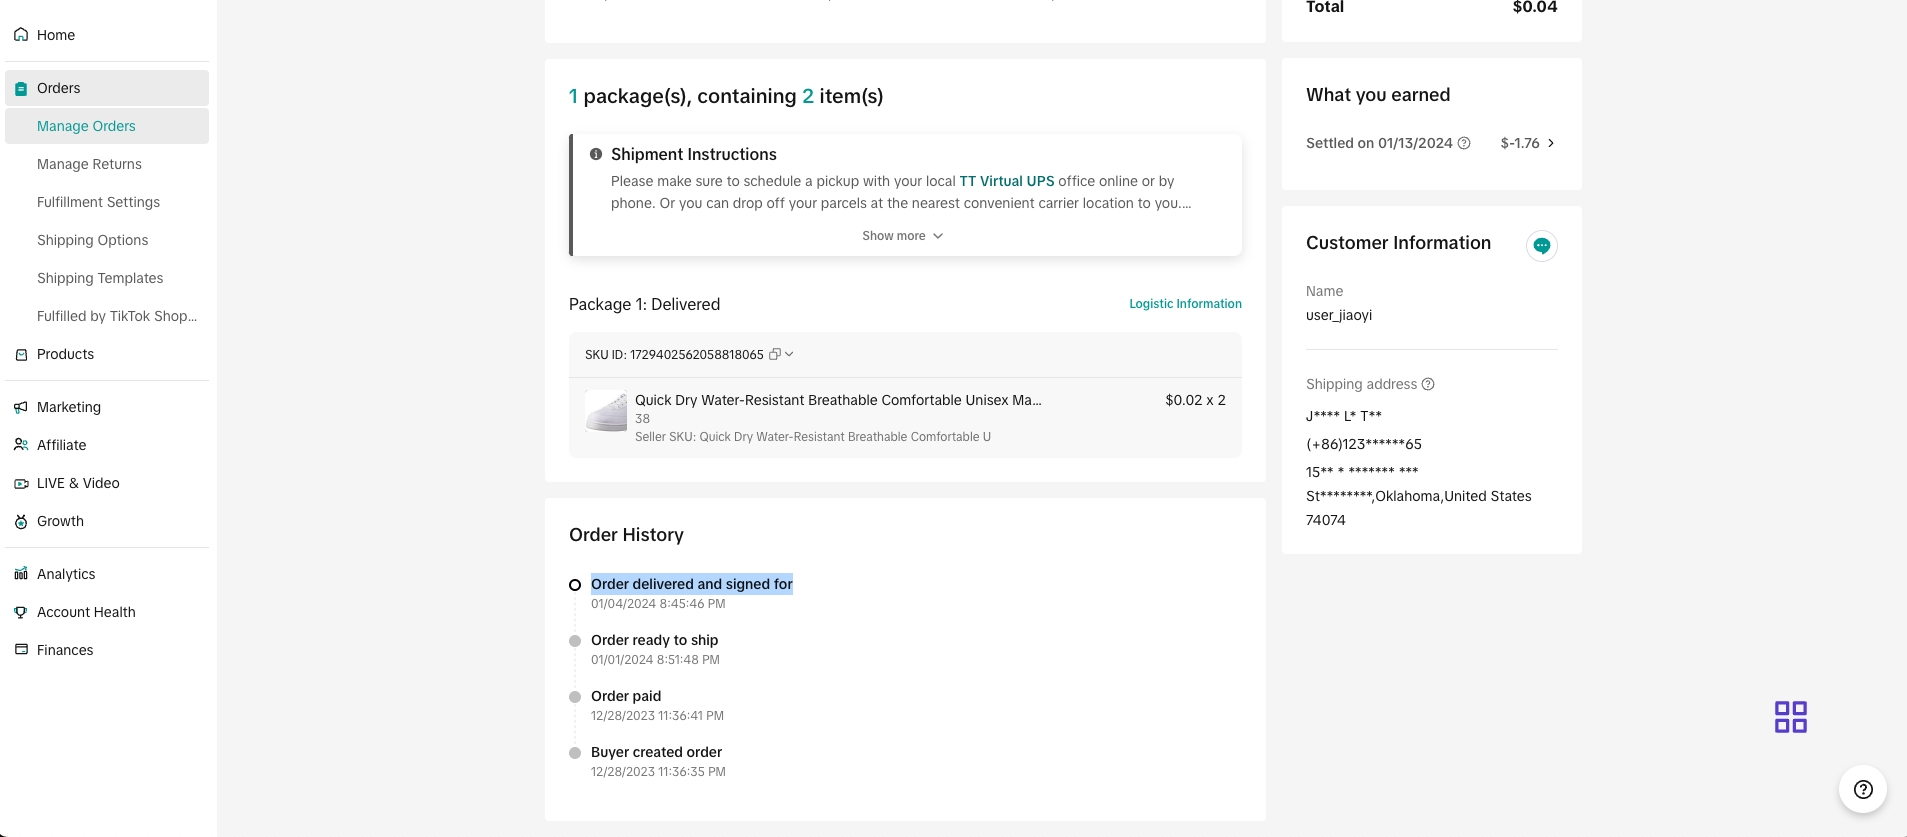This screenshot has height=837, width=1907.
Task: Expand shipment instructions with Show more
Action: click(x=902, y=236)
